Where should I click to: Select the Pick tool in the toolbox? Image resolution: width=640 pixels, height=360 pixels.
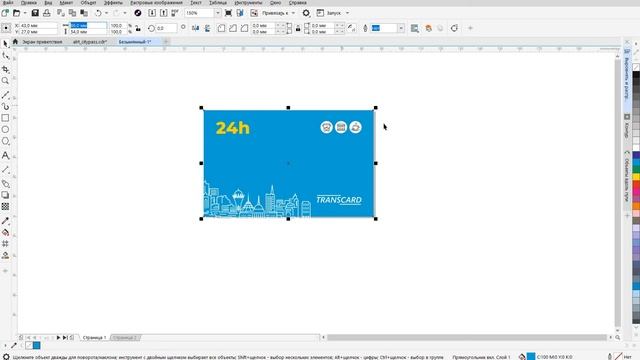tap(5, 44)
